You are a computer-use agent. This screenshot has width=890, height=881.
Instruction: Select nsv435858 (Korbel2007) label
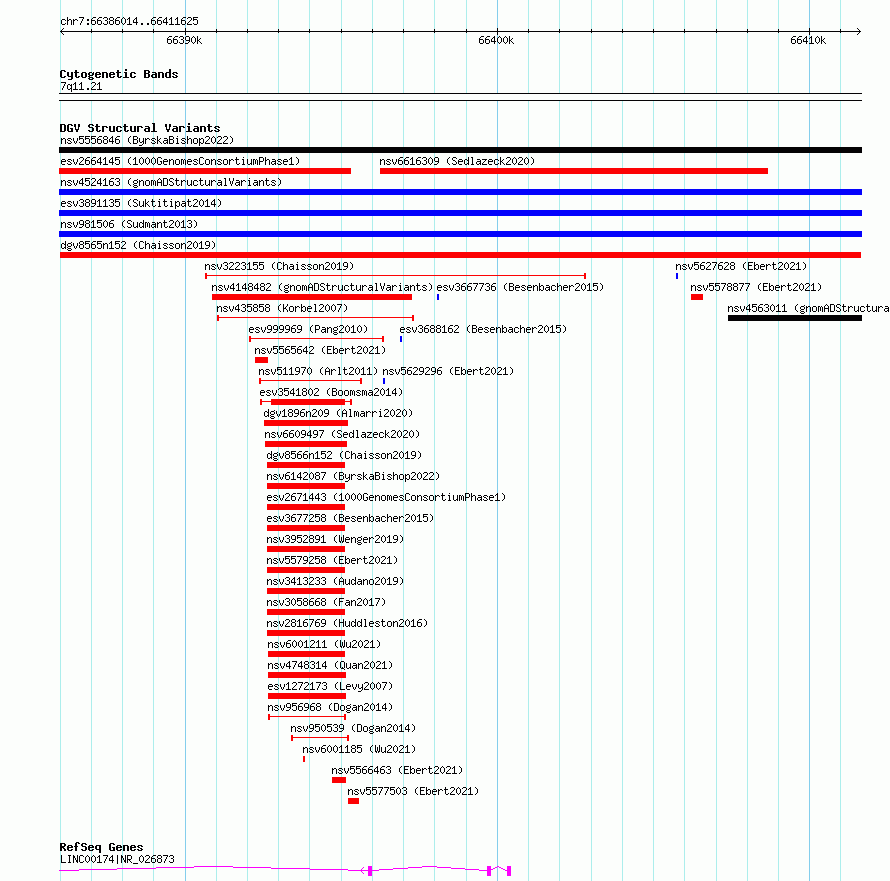coord(282,308)
